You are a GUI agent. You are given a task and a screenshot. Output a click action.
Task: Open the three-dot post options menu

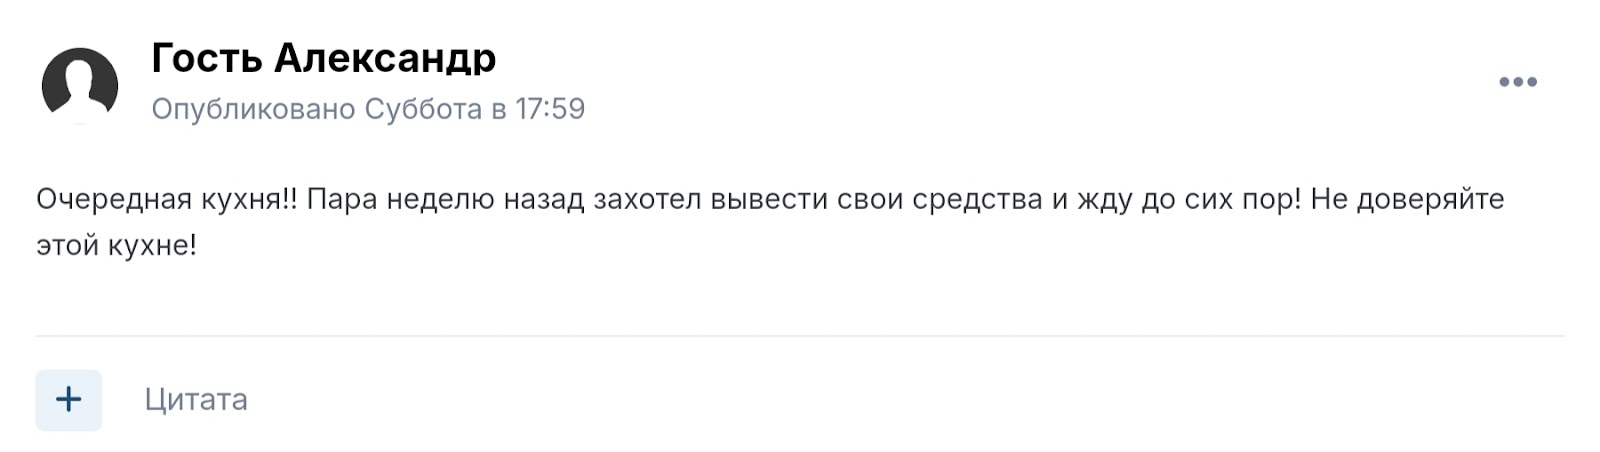1517,82
